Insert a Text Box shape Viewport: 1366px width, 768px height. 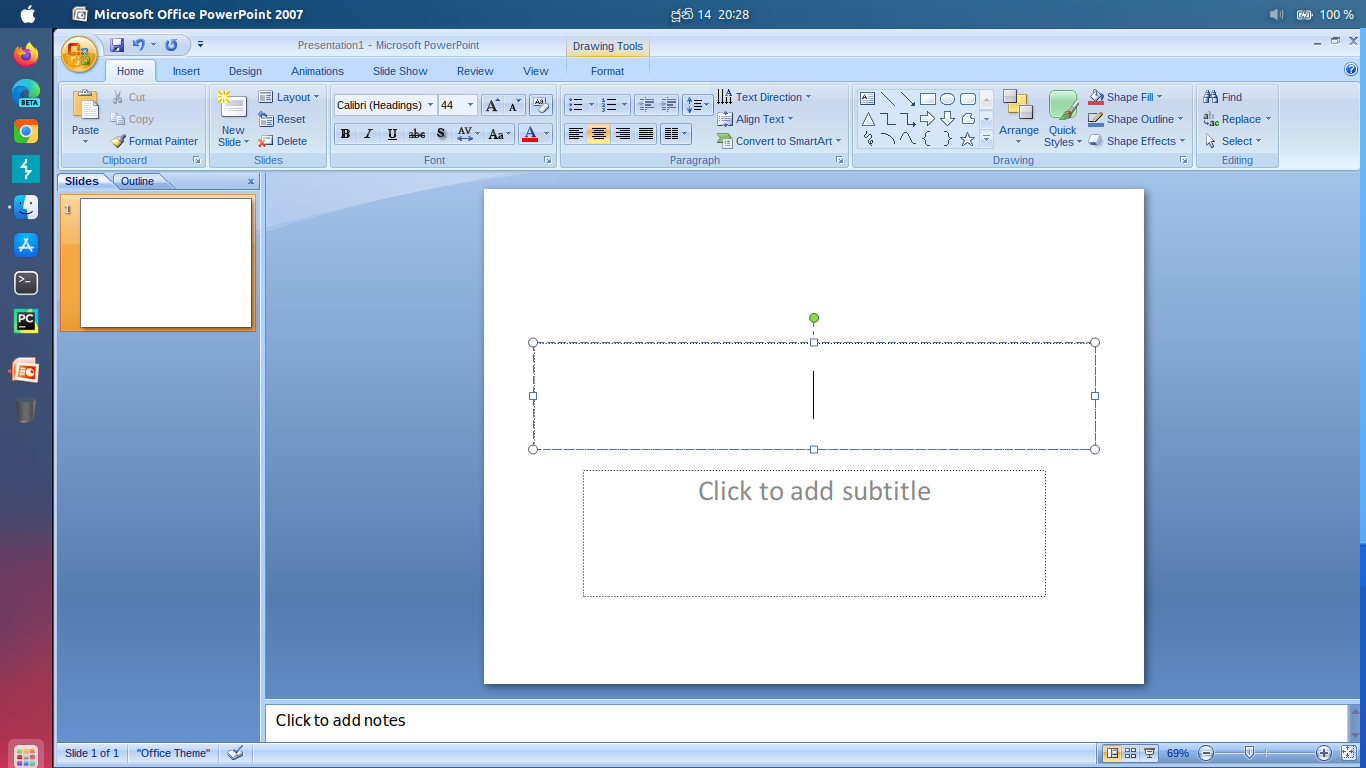click(867, 99)
